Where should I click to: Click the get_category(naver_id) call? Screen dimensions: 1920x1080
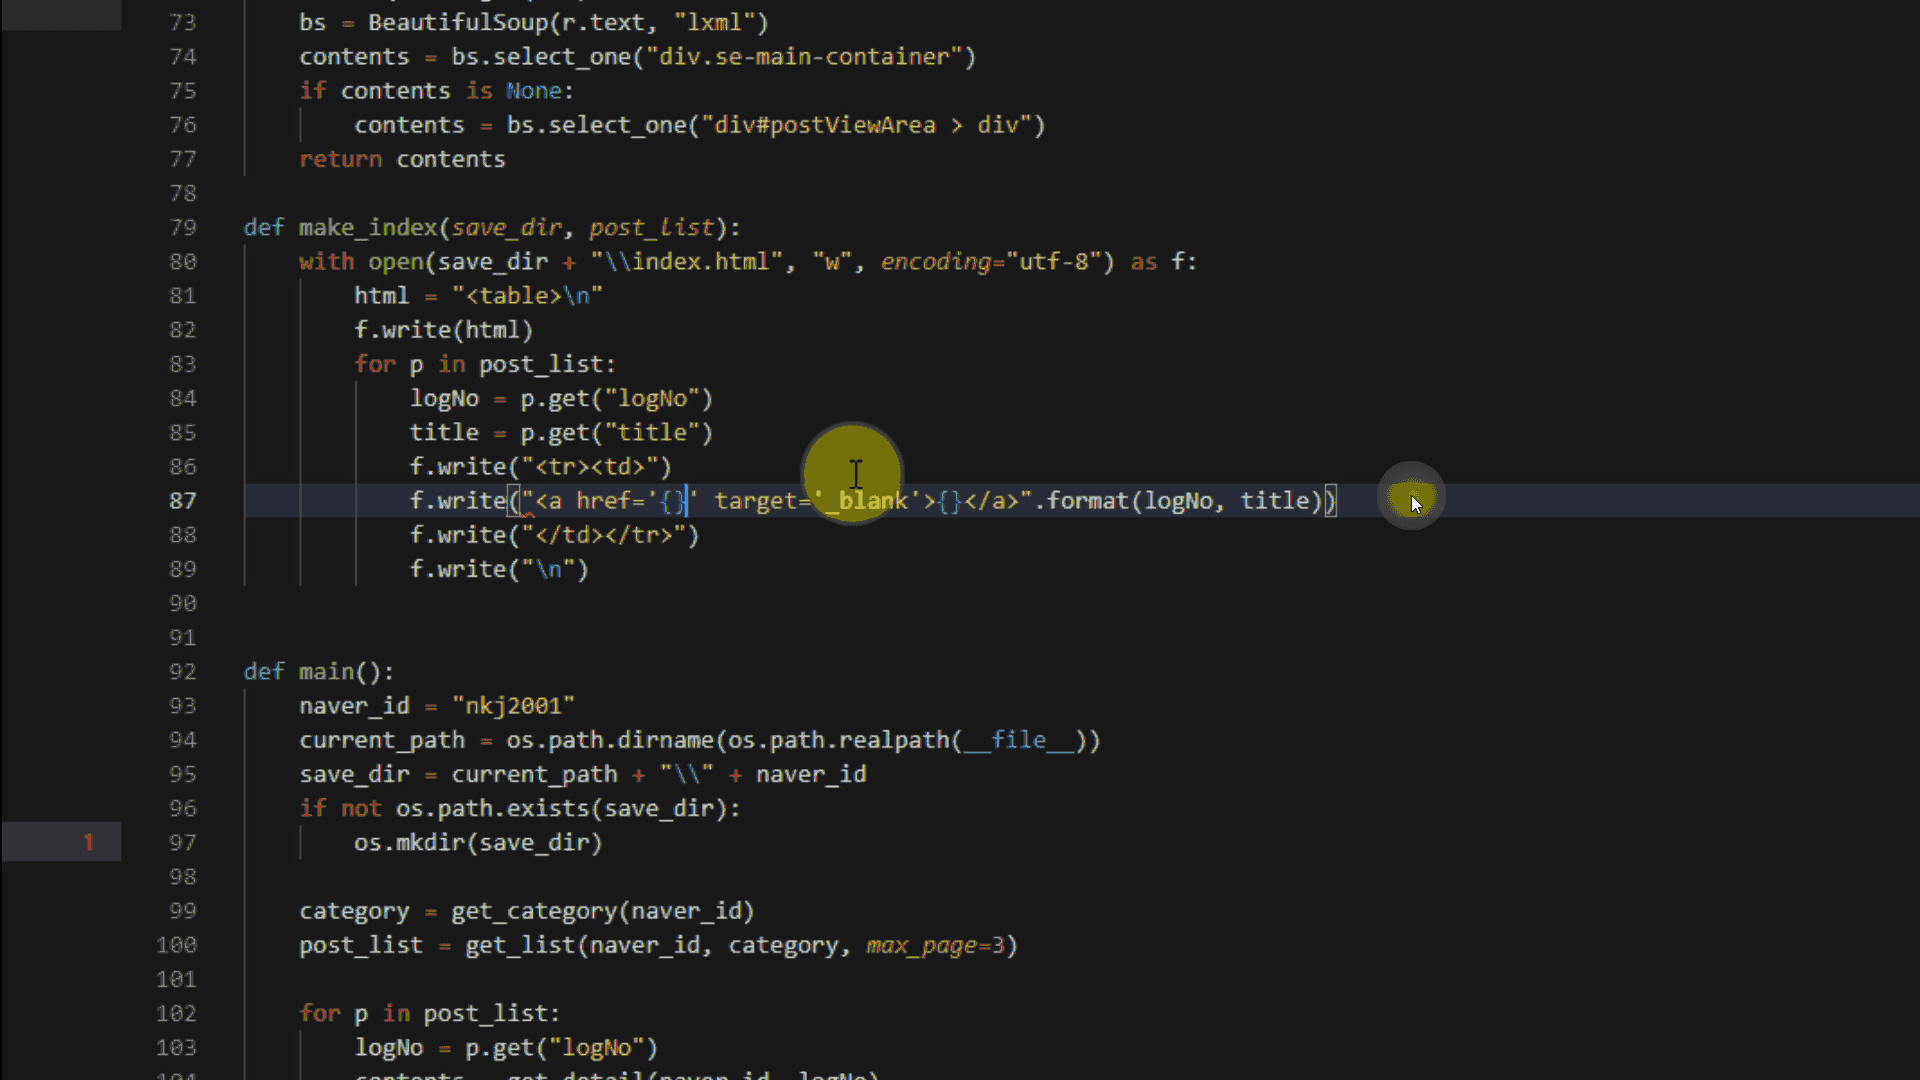[601, 912]
